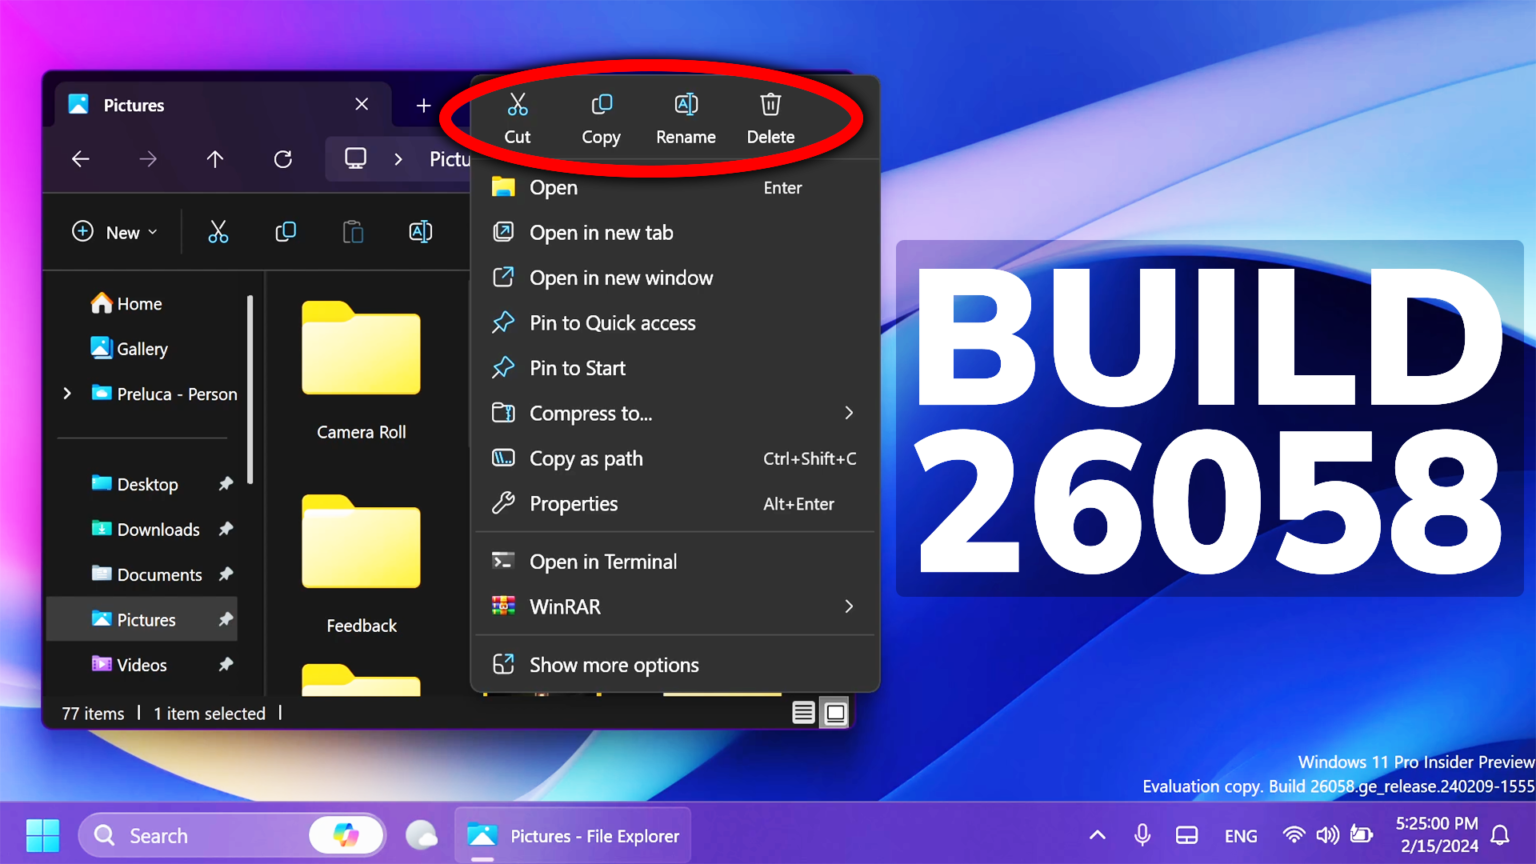The height and width of the screenshot is (864, 1536).
Task: Click Show more options
Action: tap(613, 664)
